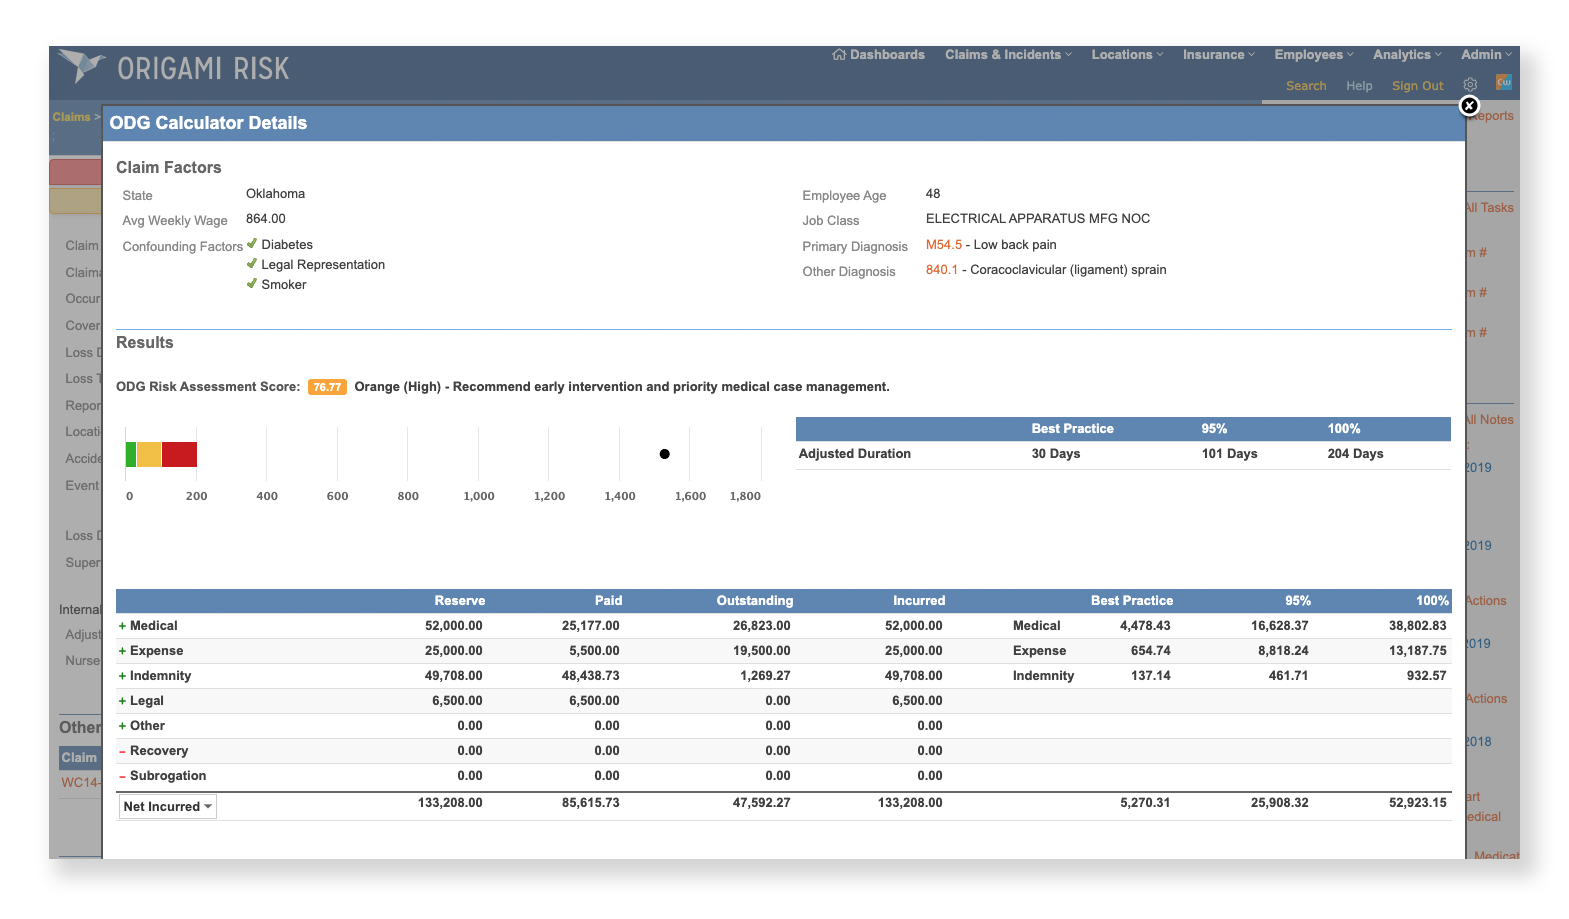Screen dimensions: 1569x919
Task: Click the Incurred column header
Action: tap(918, 601)
